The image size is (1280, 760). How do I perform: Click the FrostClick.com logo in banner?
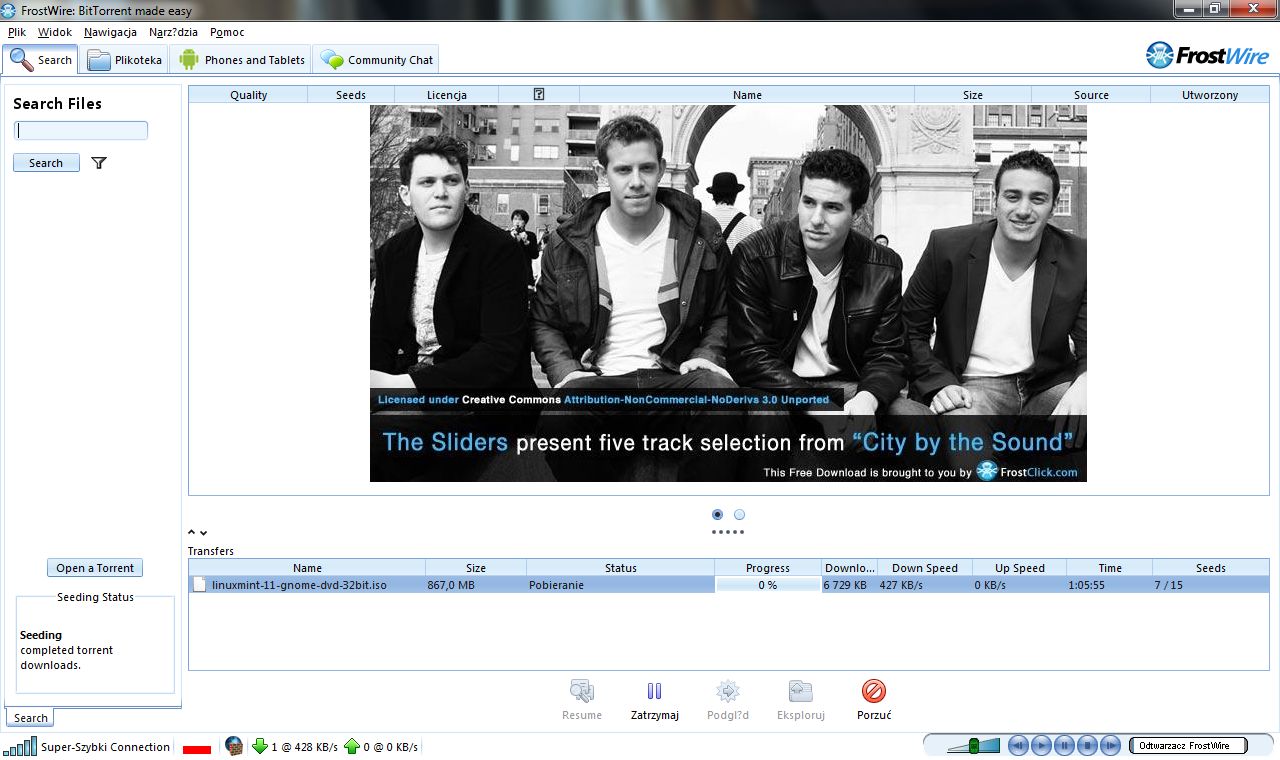(x=1027, y=471)
